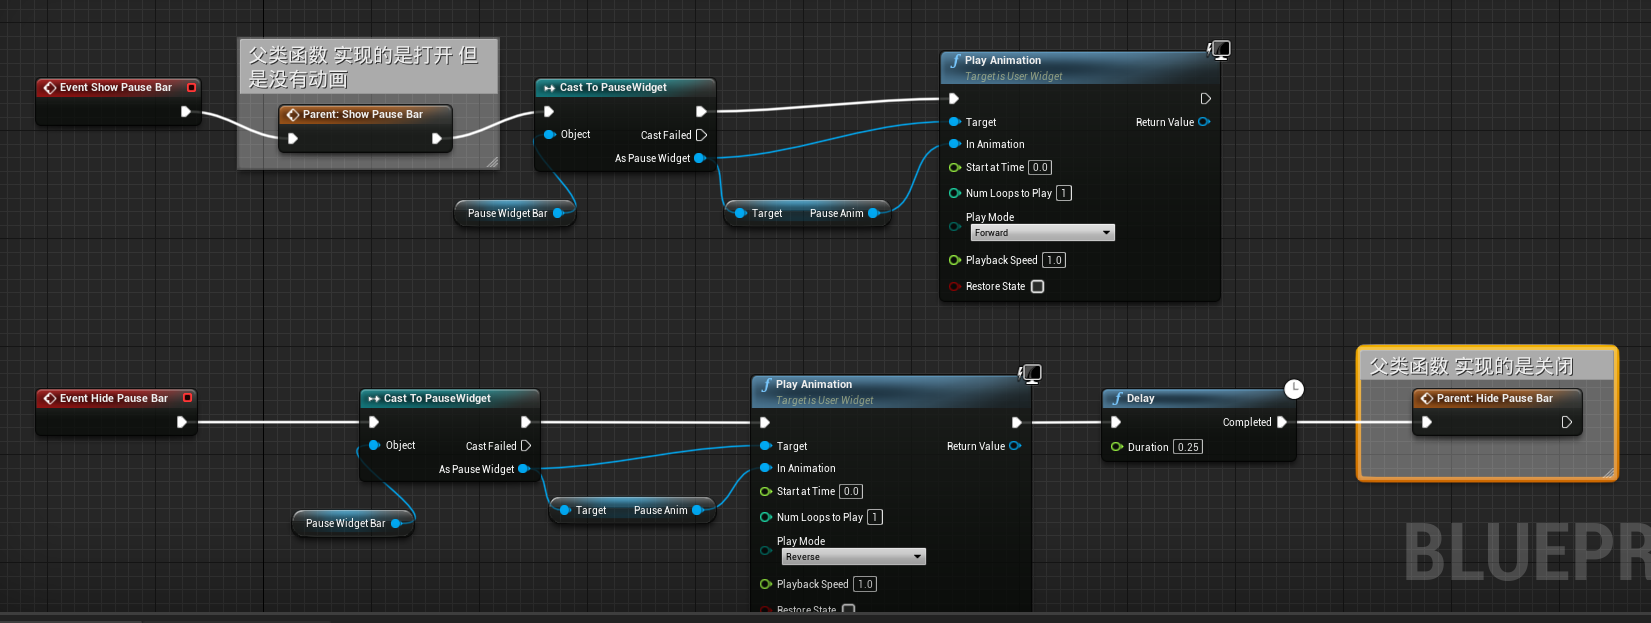Select the bottom Cast To PauseWidget node header

449,398
